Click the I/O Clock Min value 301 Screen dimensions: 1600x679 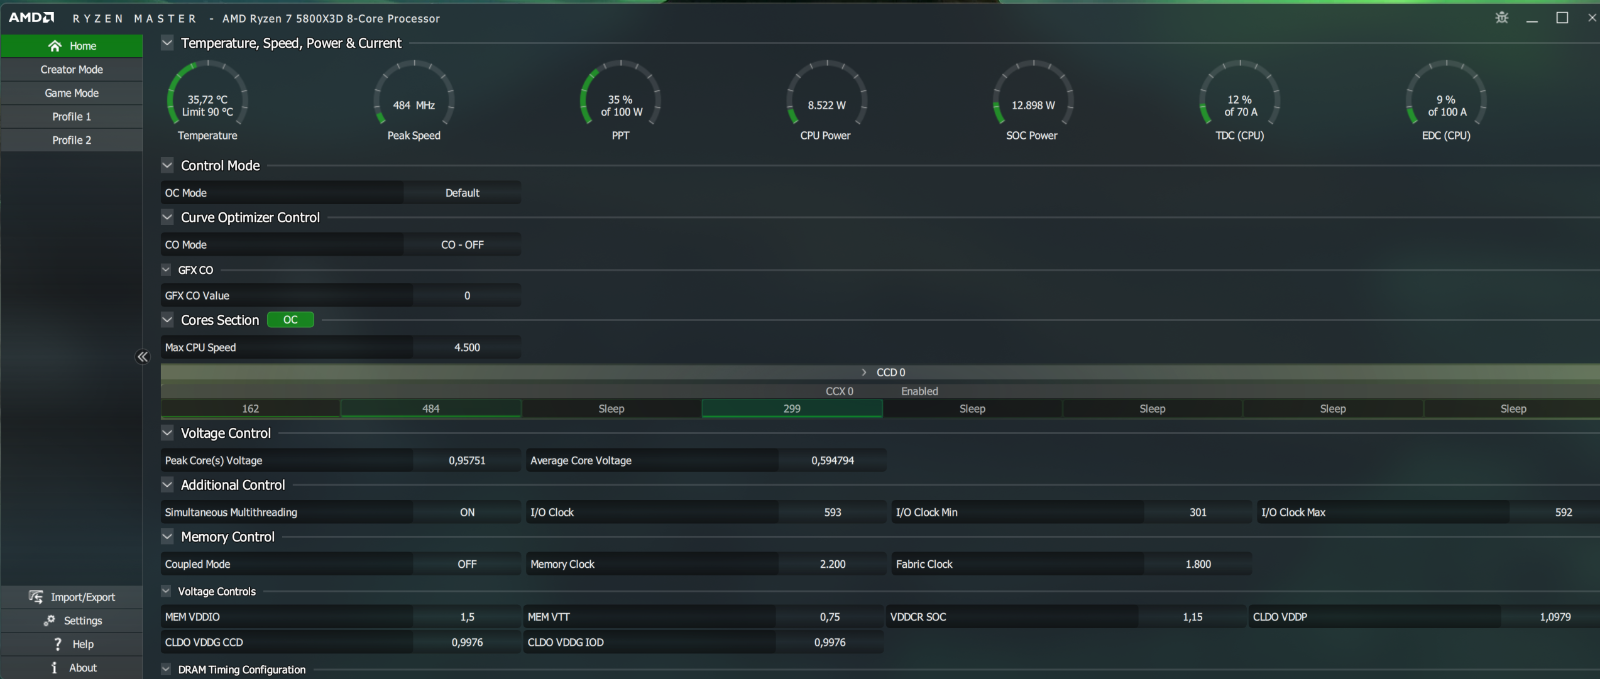(1198, 512)
